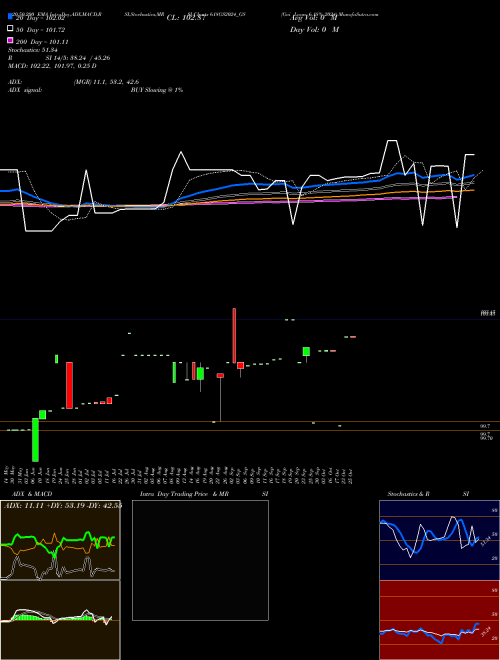
Task: Open the ADX indicator chart panel
Action: click(60, 540)
